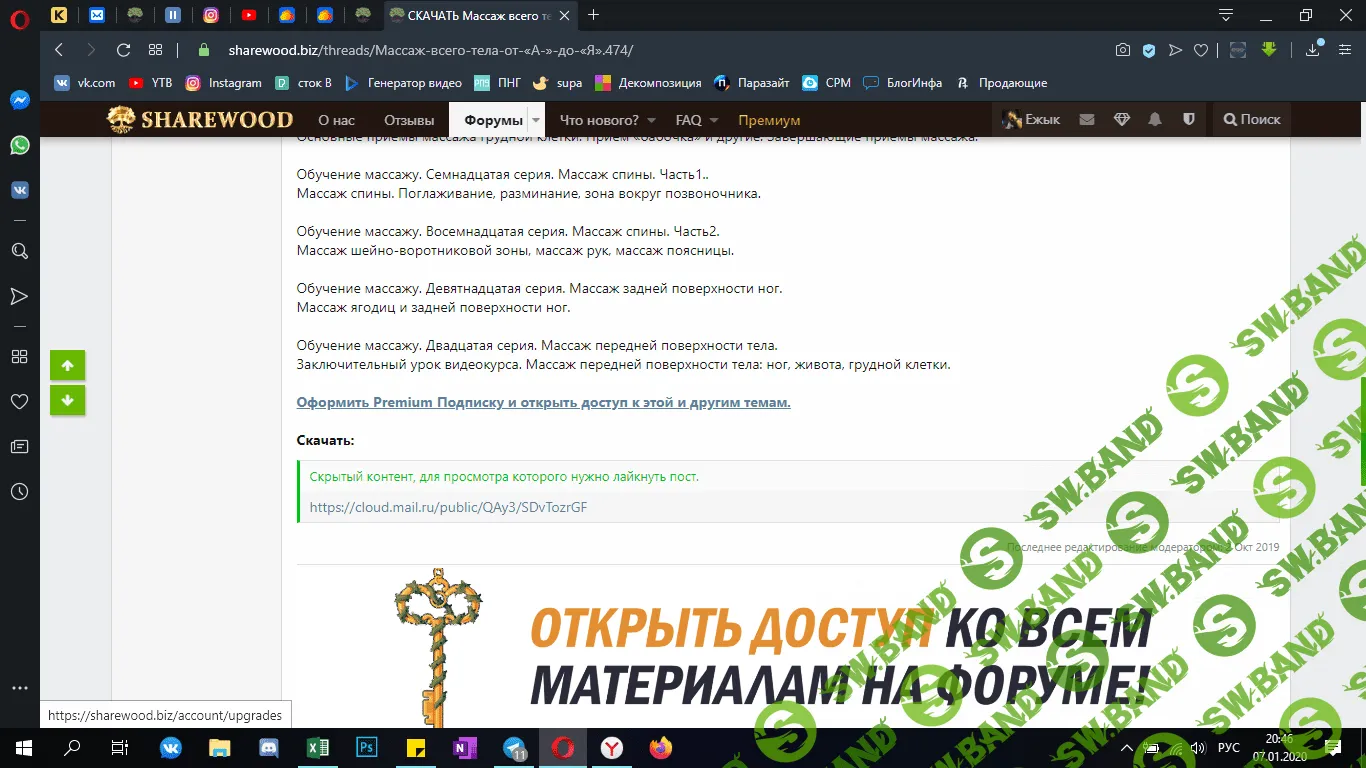
Task: Expand the Форумы dropdown arrow
Action: [x=536, y=120]
